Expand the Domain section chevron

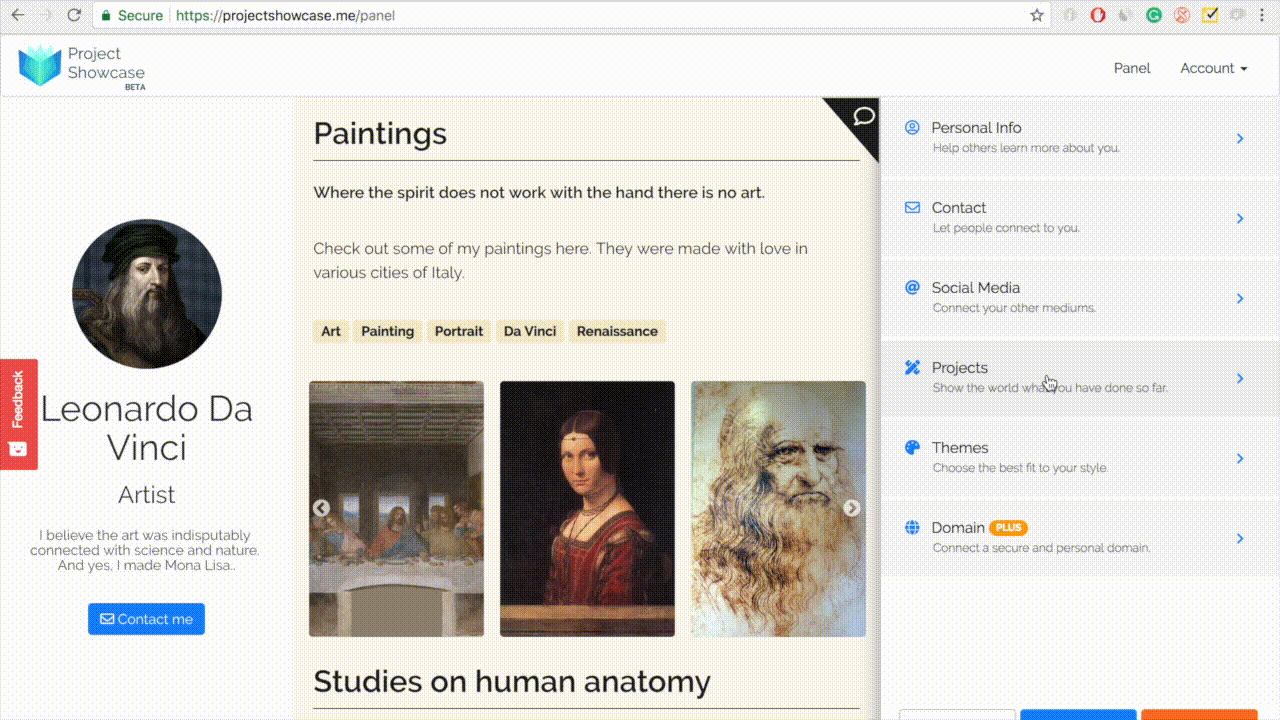coord(1240,538)
